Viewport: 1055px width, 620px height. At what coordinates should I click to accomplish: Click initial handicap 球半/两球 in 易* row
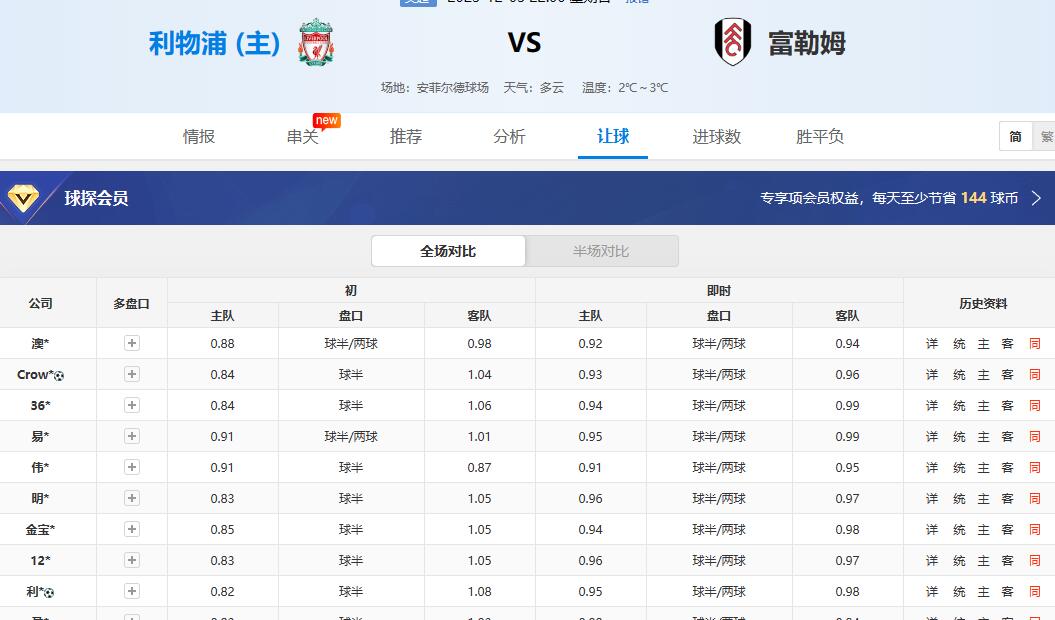pos(351,437)
